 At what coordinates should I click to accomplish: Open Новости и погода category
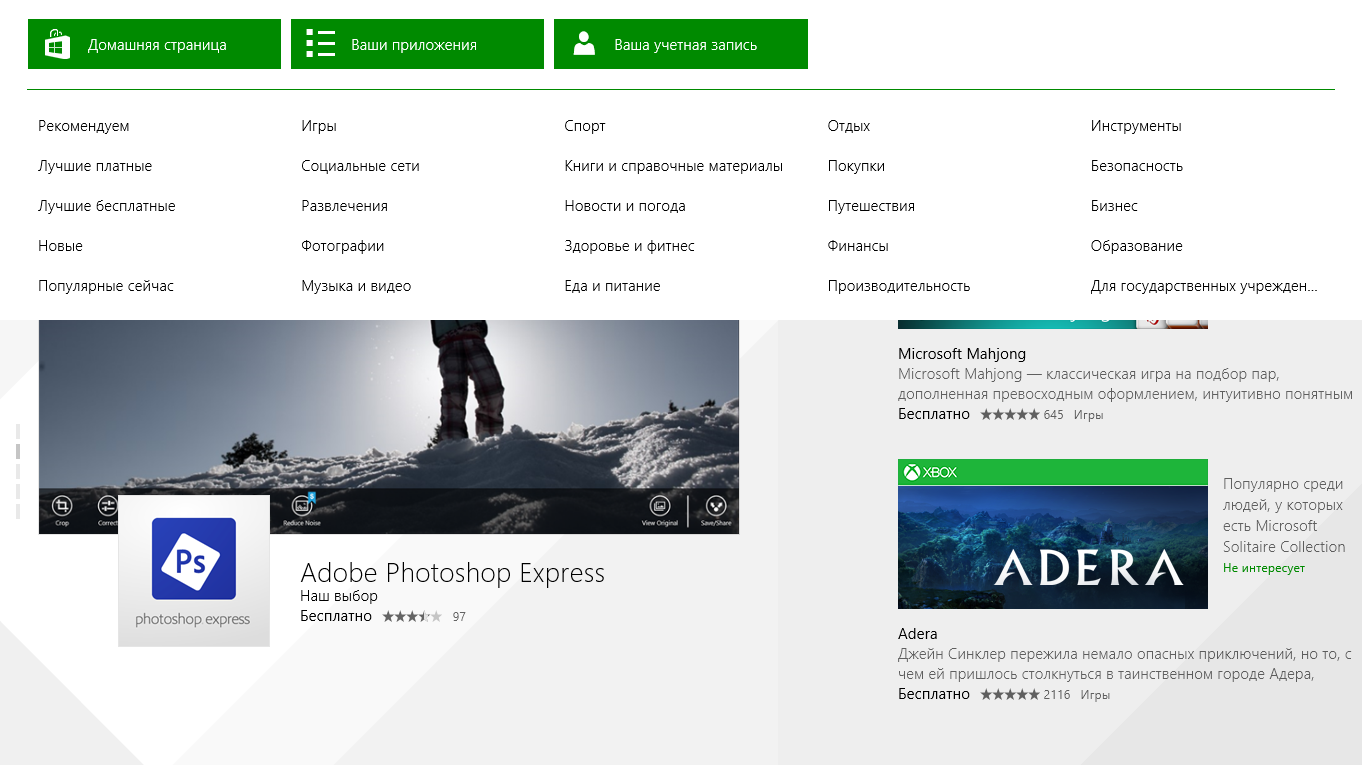625,206
